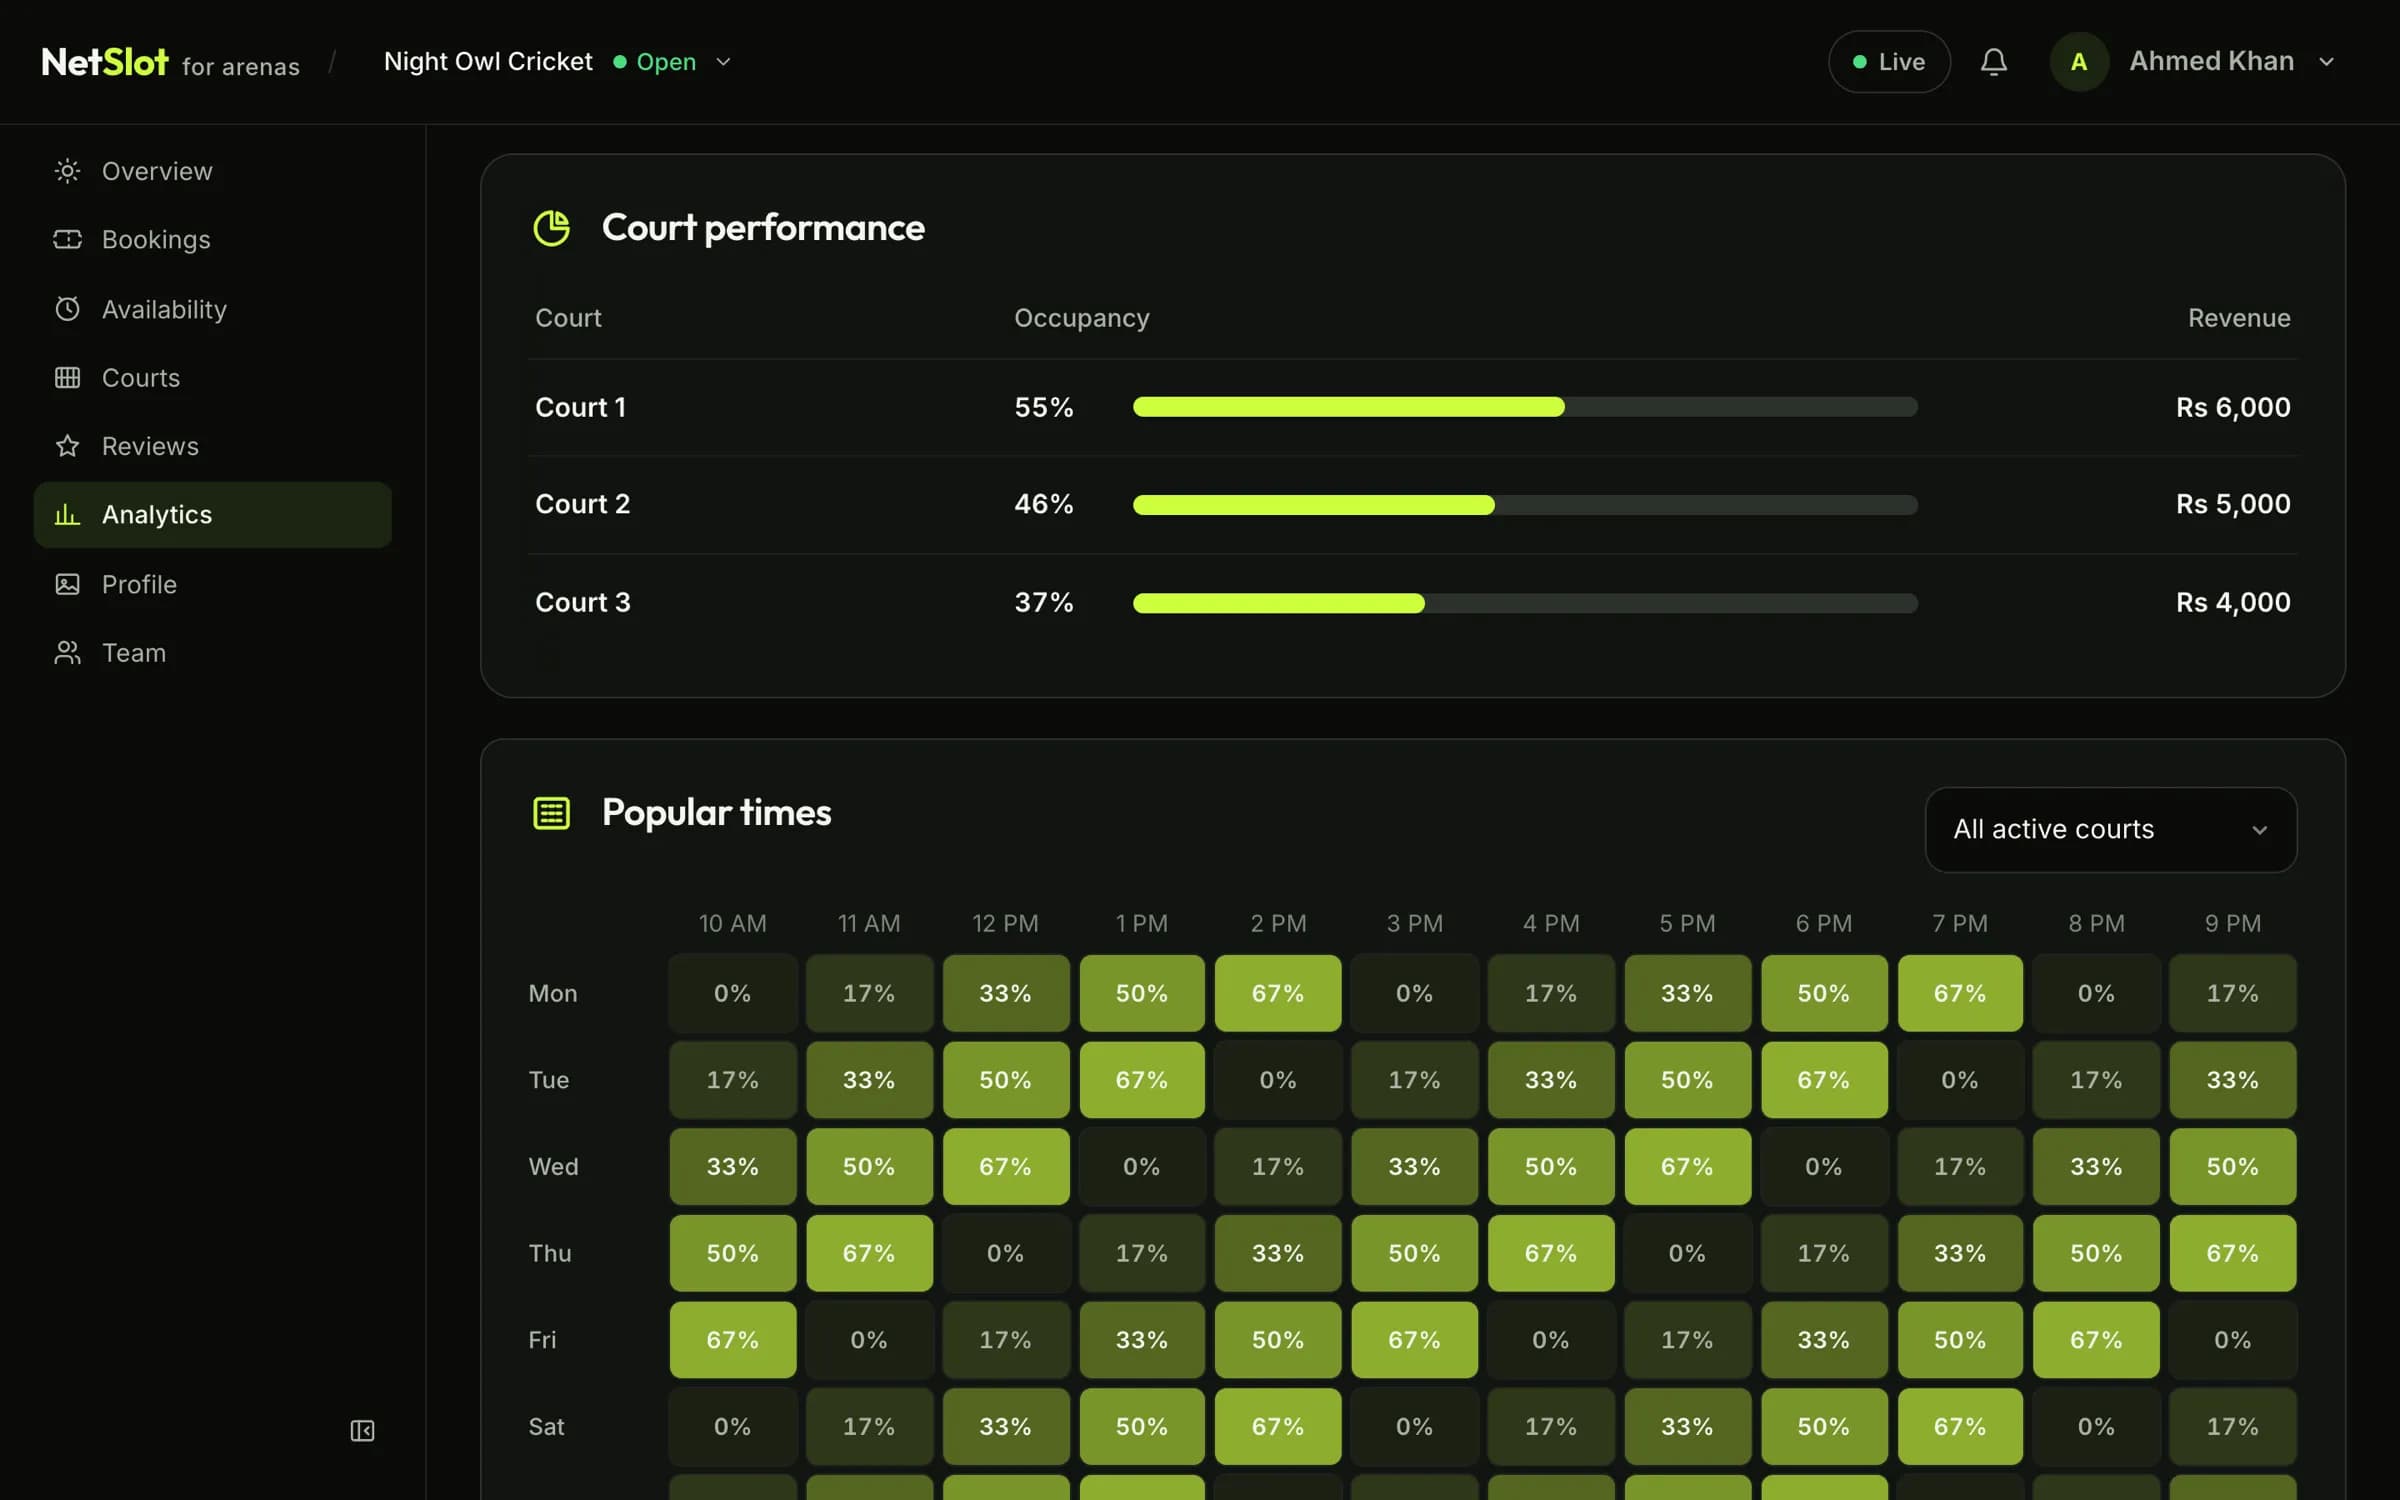The width and height of the screenshot is (2400, 1500).
Task: Click the Rs 6,000 revenue value
Action: point(2232,407)
